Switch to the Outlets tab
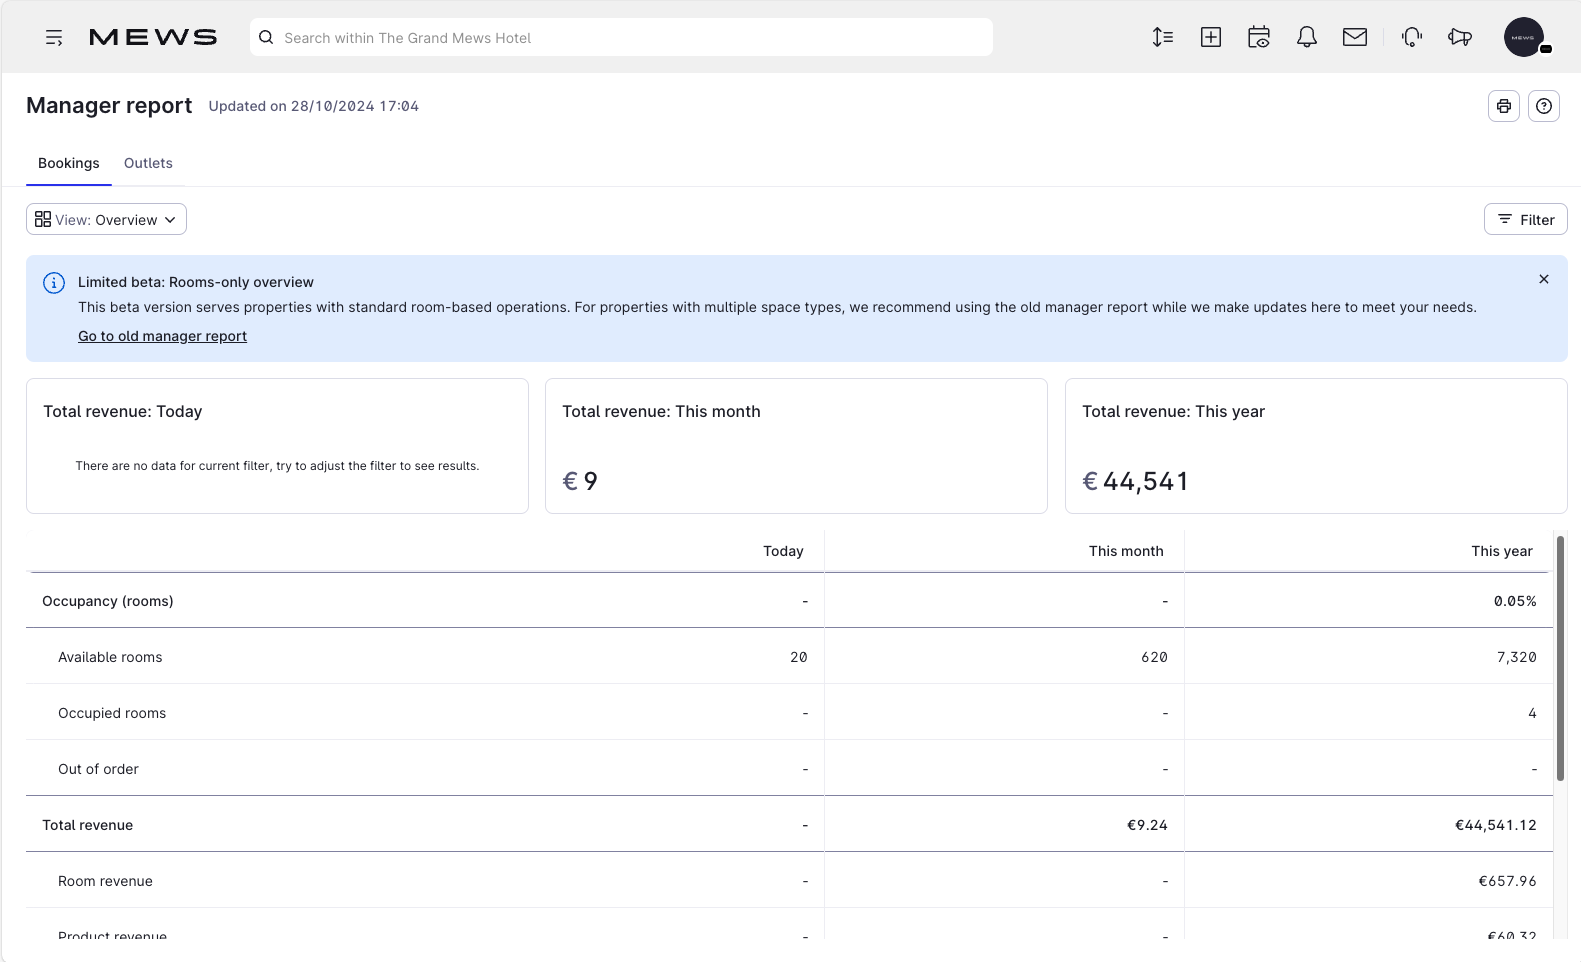The width and height of the screenshot is (1581, 962). (x=148, y=163)
